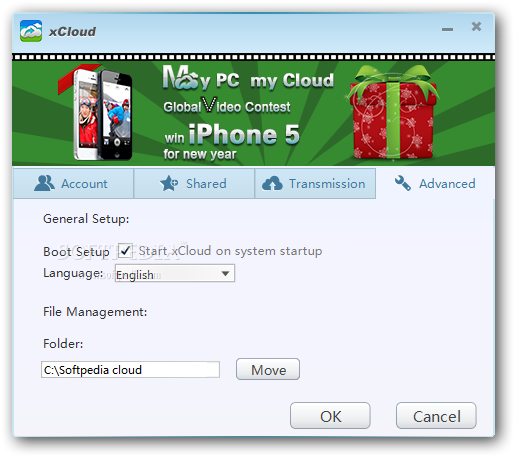Switch to the Shared tab
Viewport: 515px width, 457px height.
point(194,183)
